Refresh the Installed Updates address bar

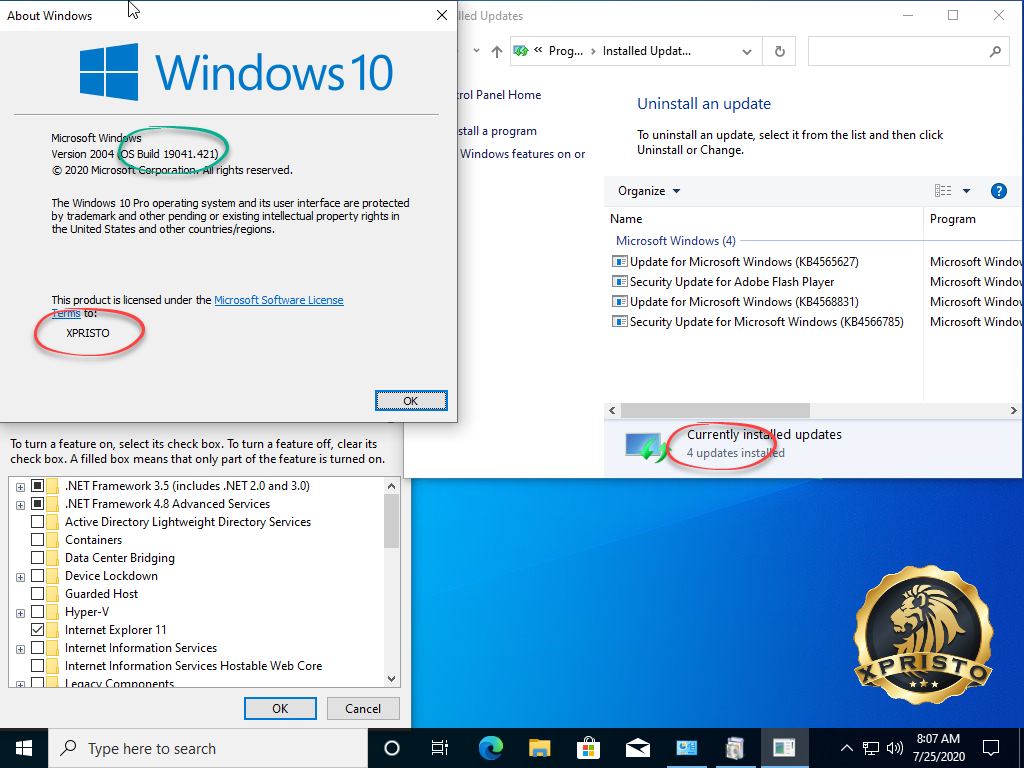(779, 52)
